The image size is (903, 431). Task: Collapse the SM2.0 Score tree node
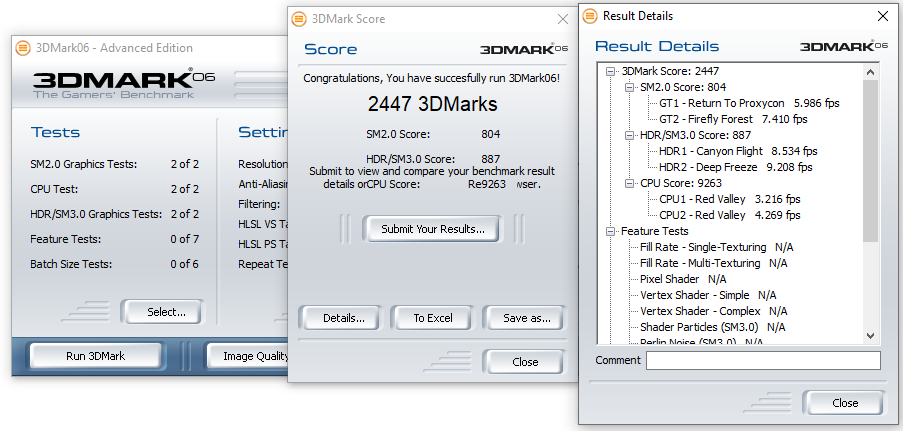[x=631, y=87]
